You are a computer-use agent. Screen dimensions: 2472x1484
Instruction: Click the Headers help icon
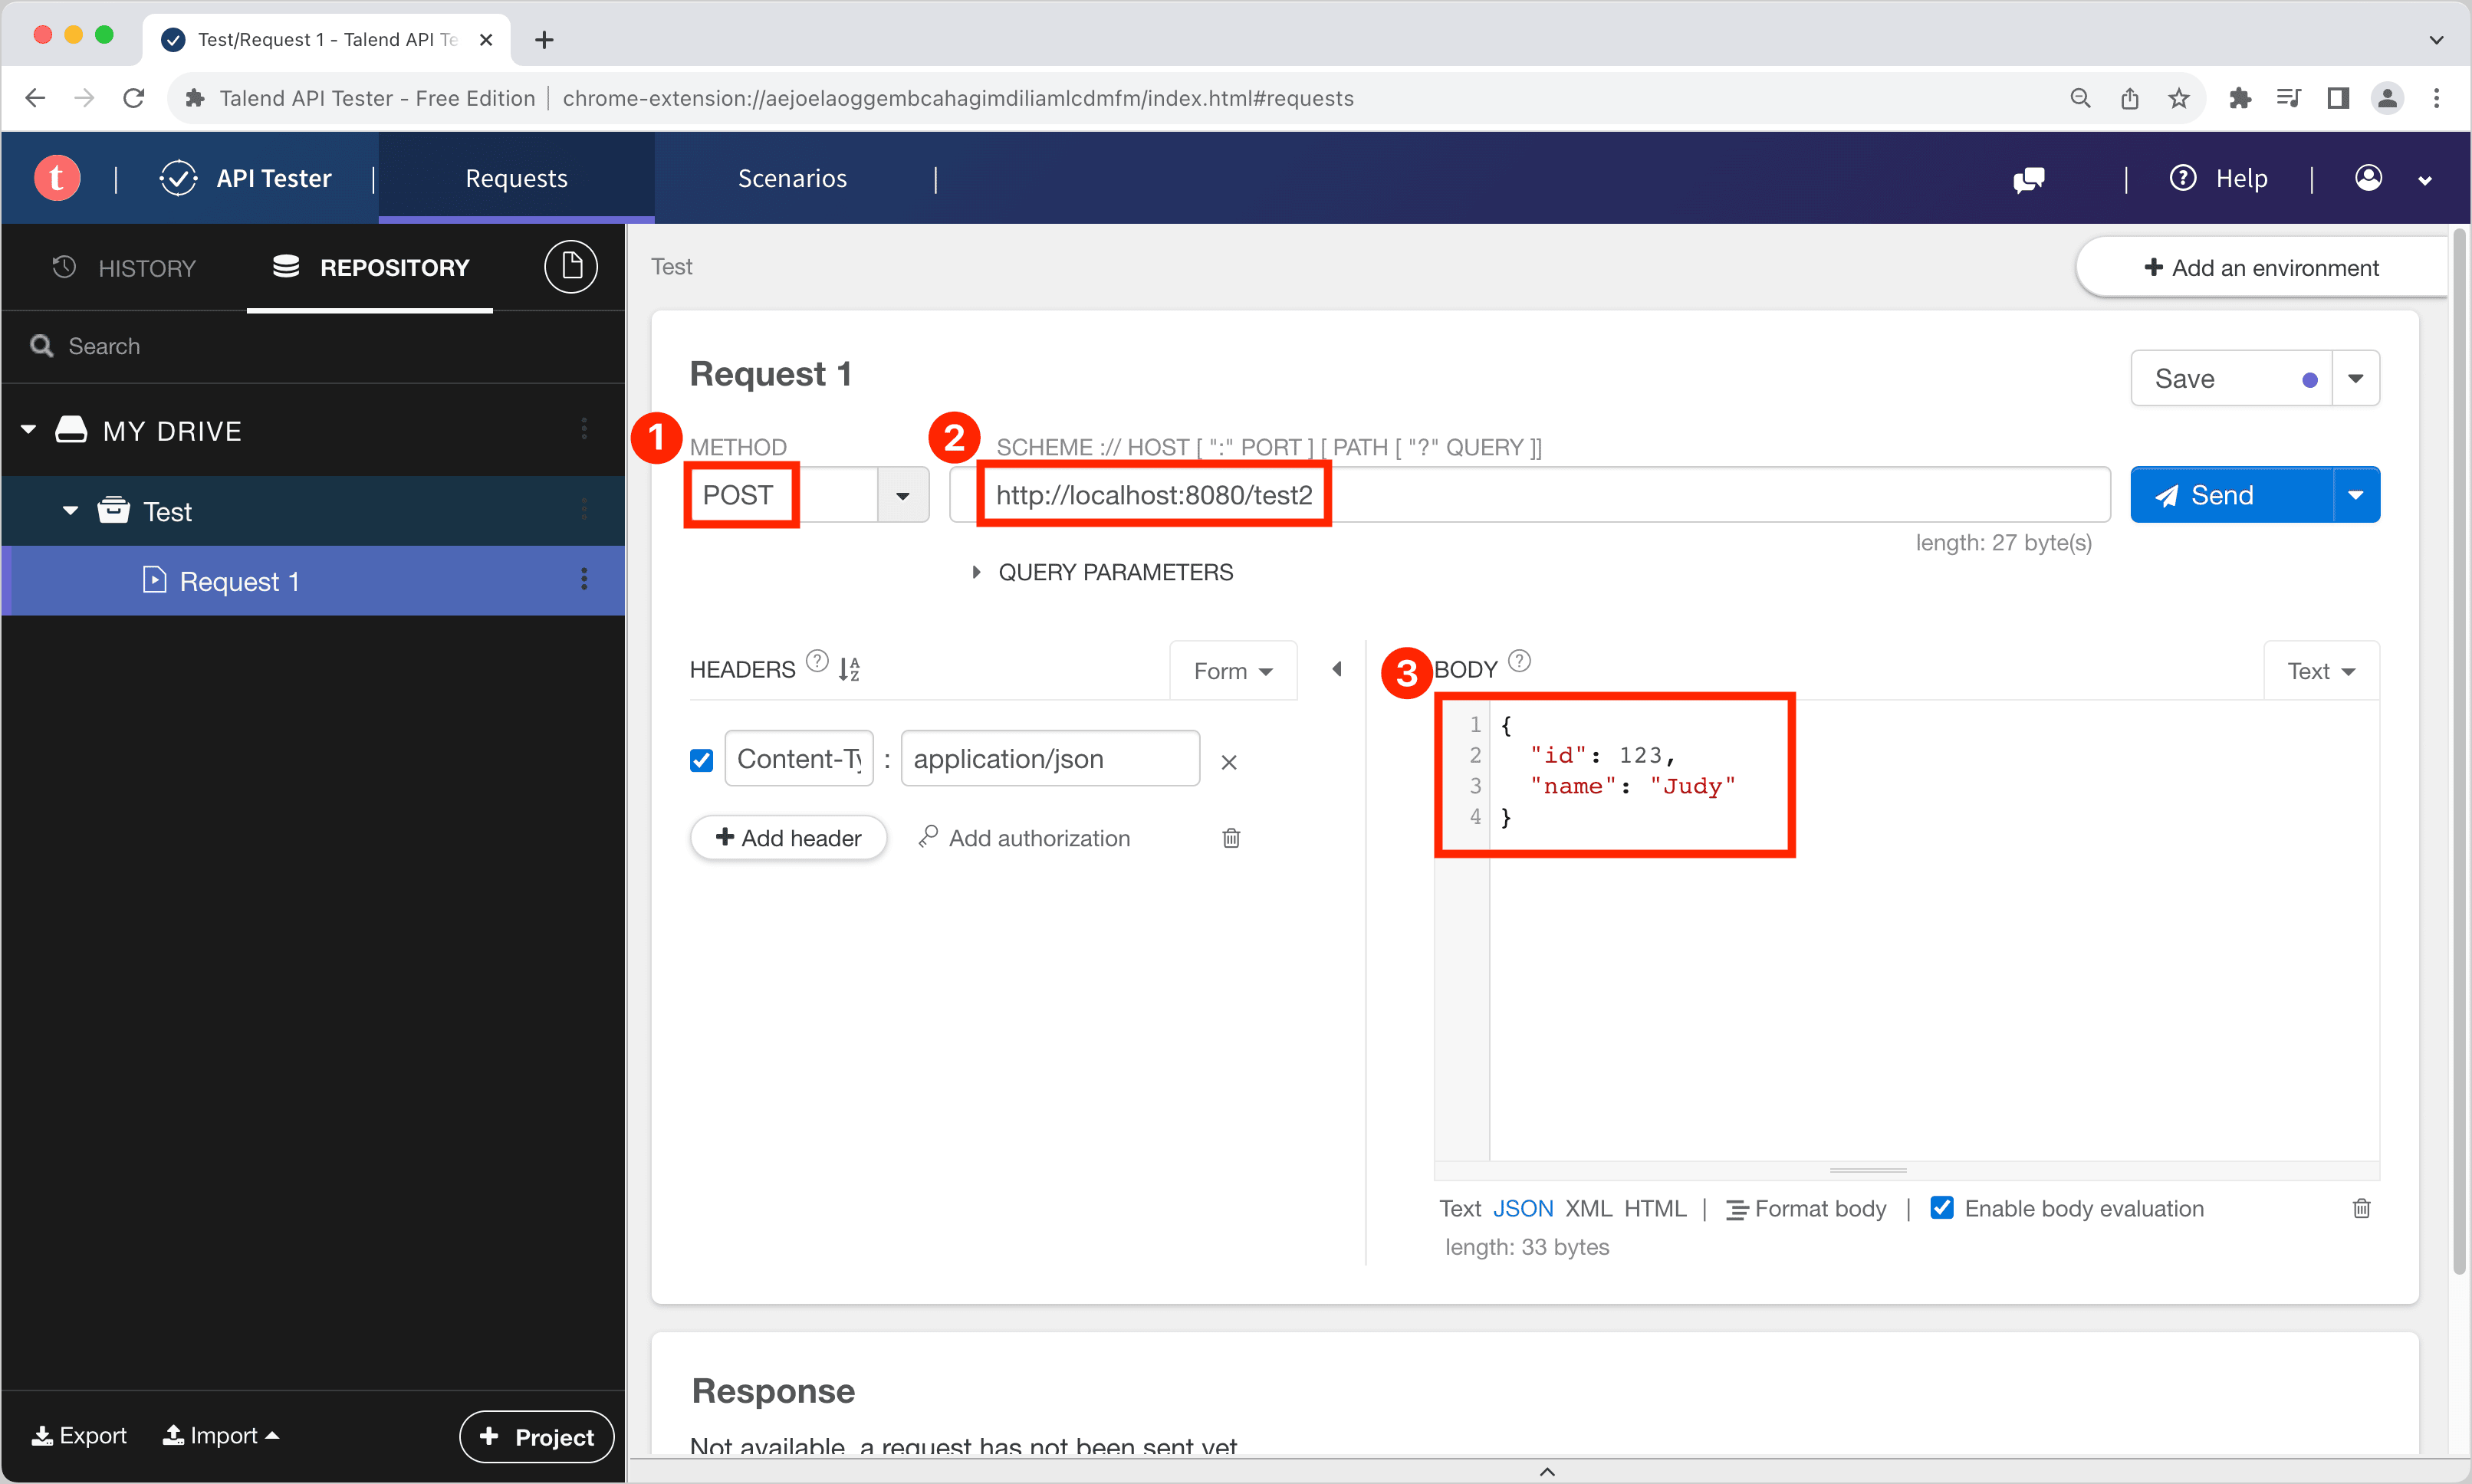817,661
